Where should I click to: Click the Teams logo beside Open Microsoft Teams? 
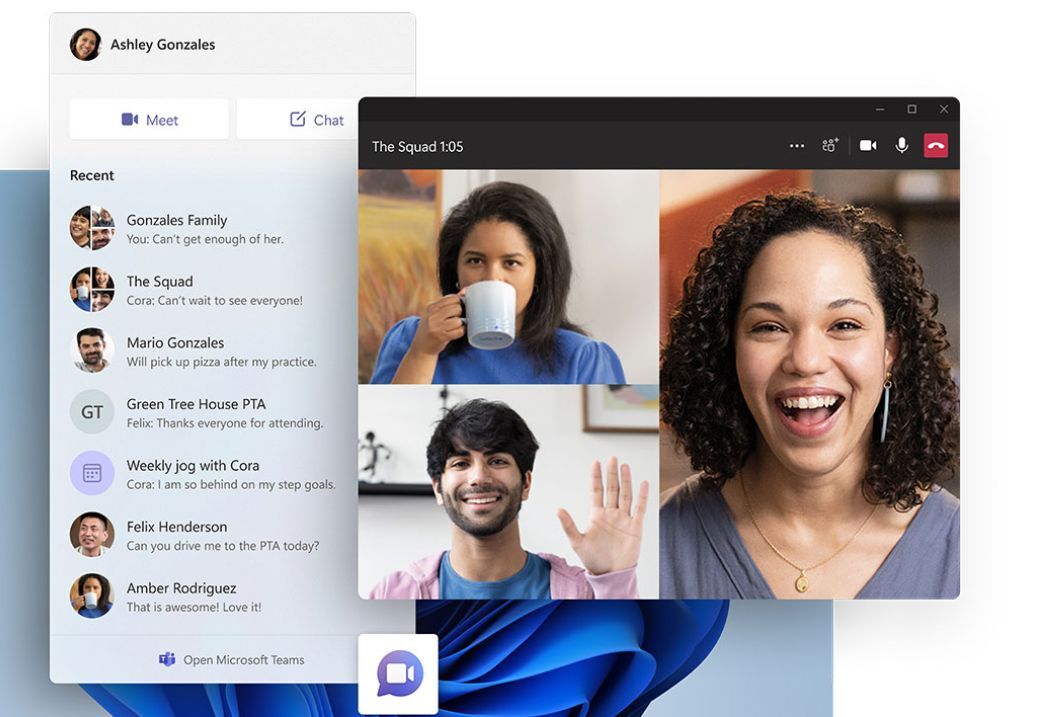pyautogui.click(x=167, y=659)
